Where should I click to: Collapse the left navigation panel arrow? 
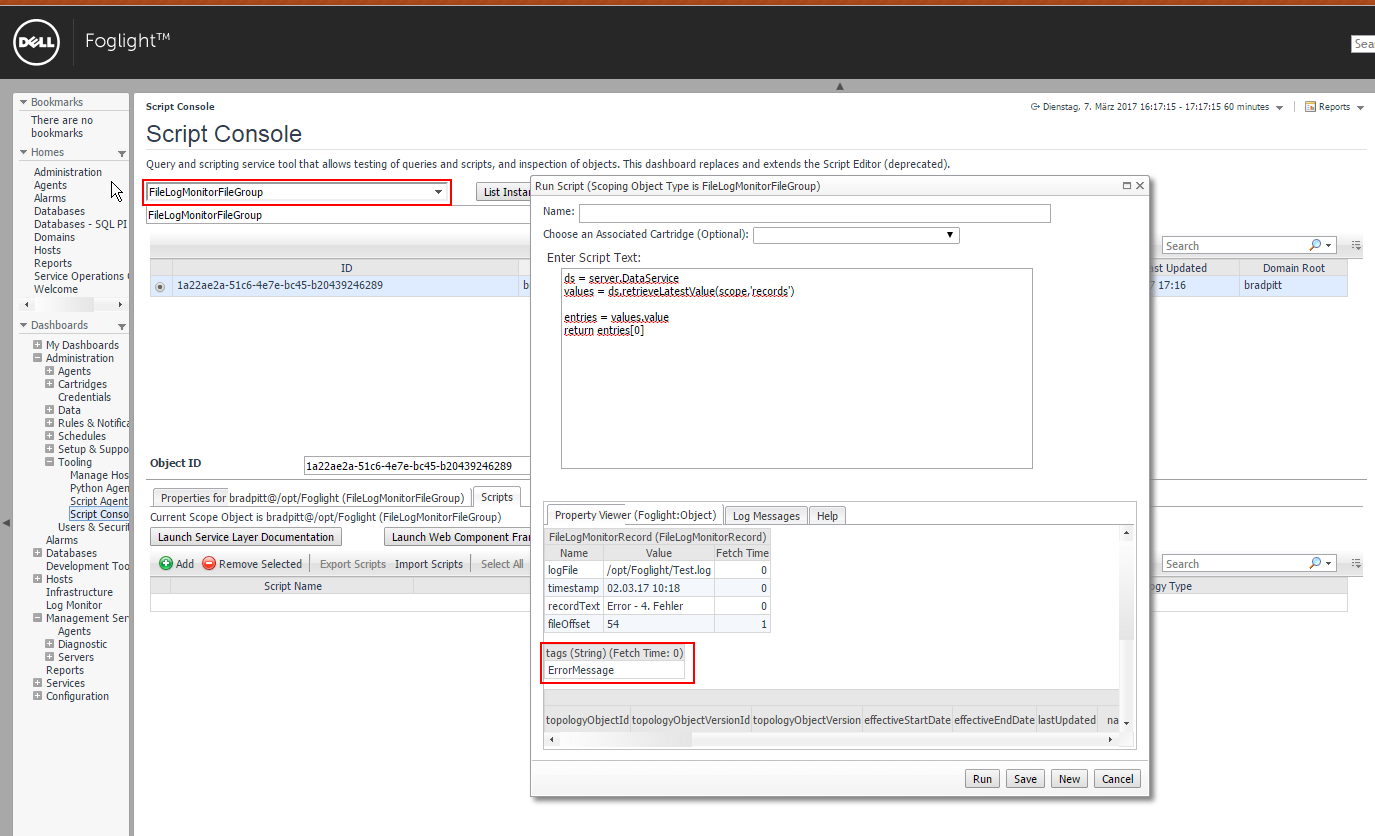click(x=6, y=523)
